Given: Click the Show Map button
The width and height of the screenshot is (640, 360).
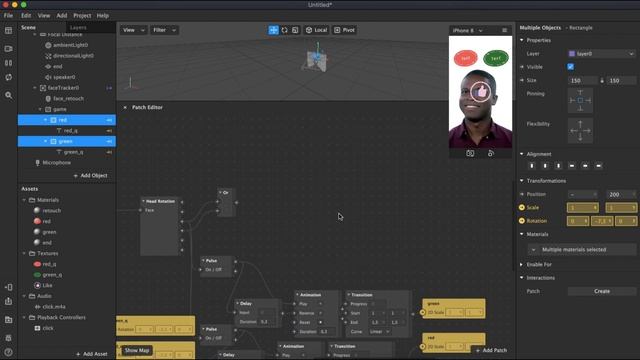Looking at the screenshot, I should coord(137,350).
